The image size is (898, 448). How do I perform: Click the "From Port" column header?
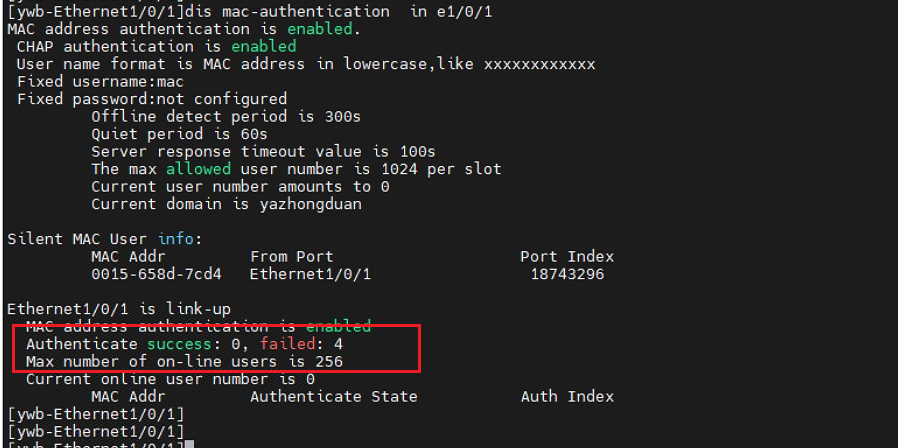click(x=291, y=256)
